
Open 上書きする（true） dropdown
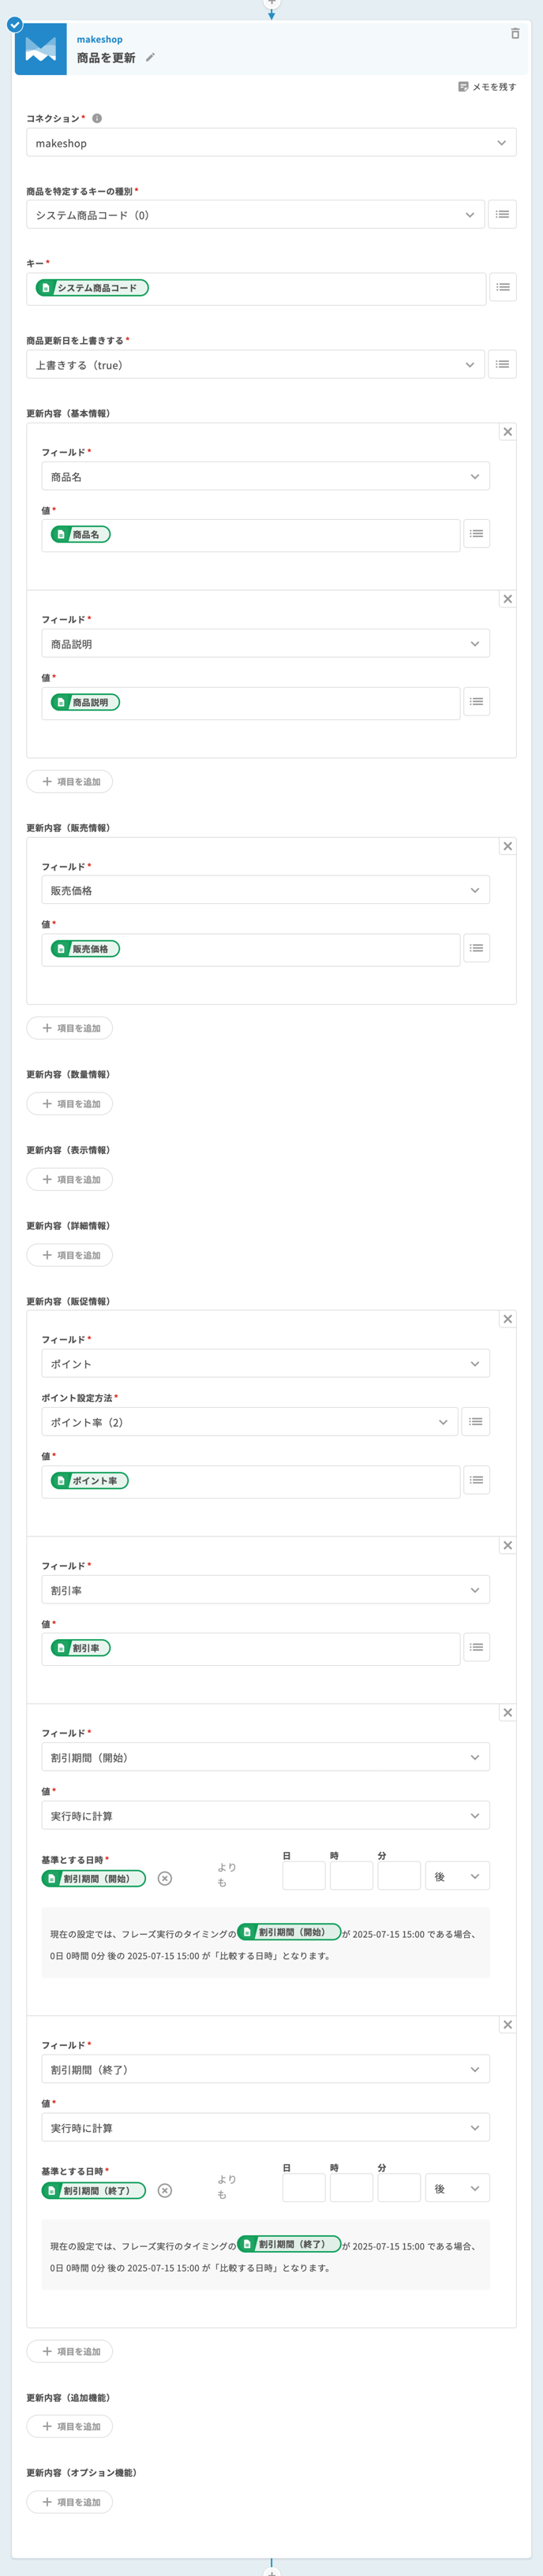pos(255,365)
